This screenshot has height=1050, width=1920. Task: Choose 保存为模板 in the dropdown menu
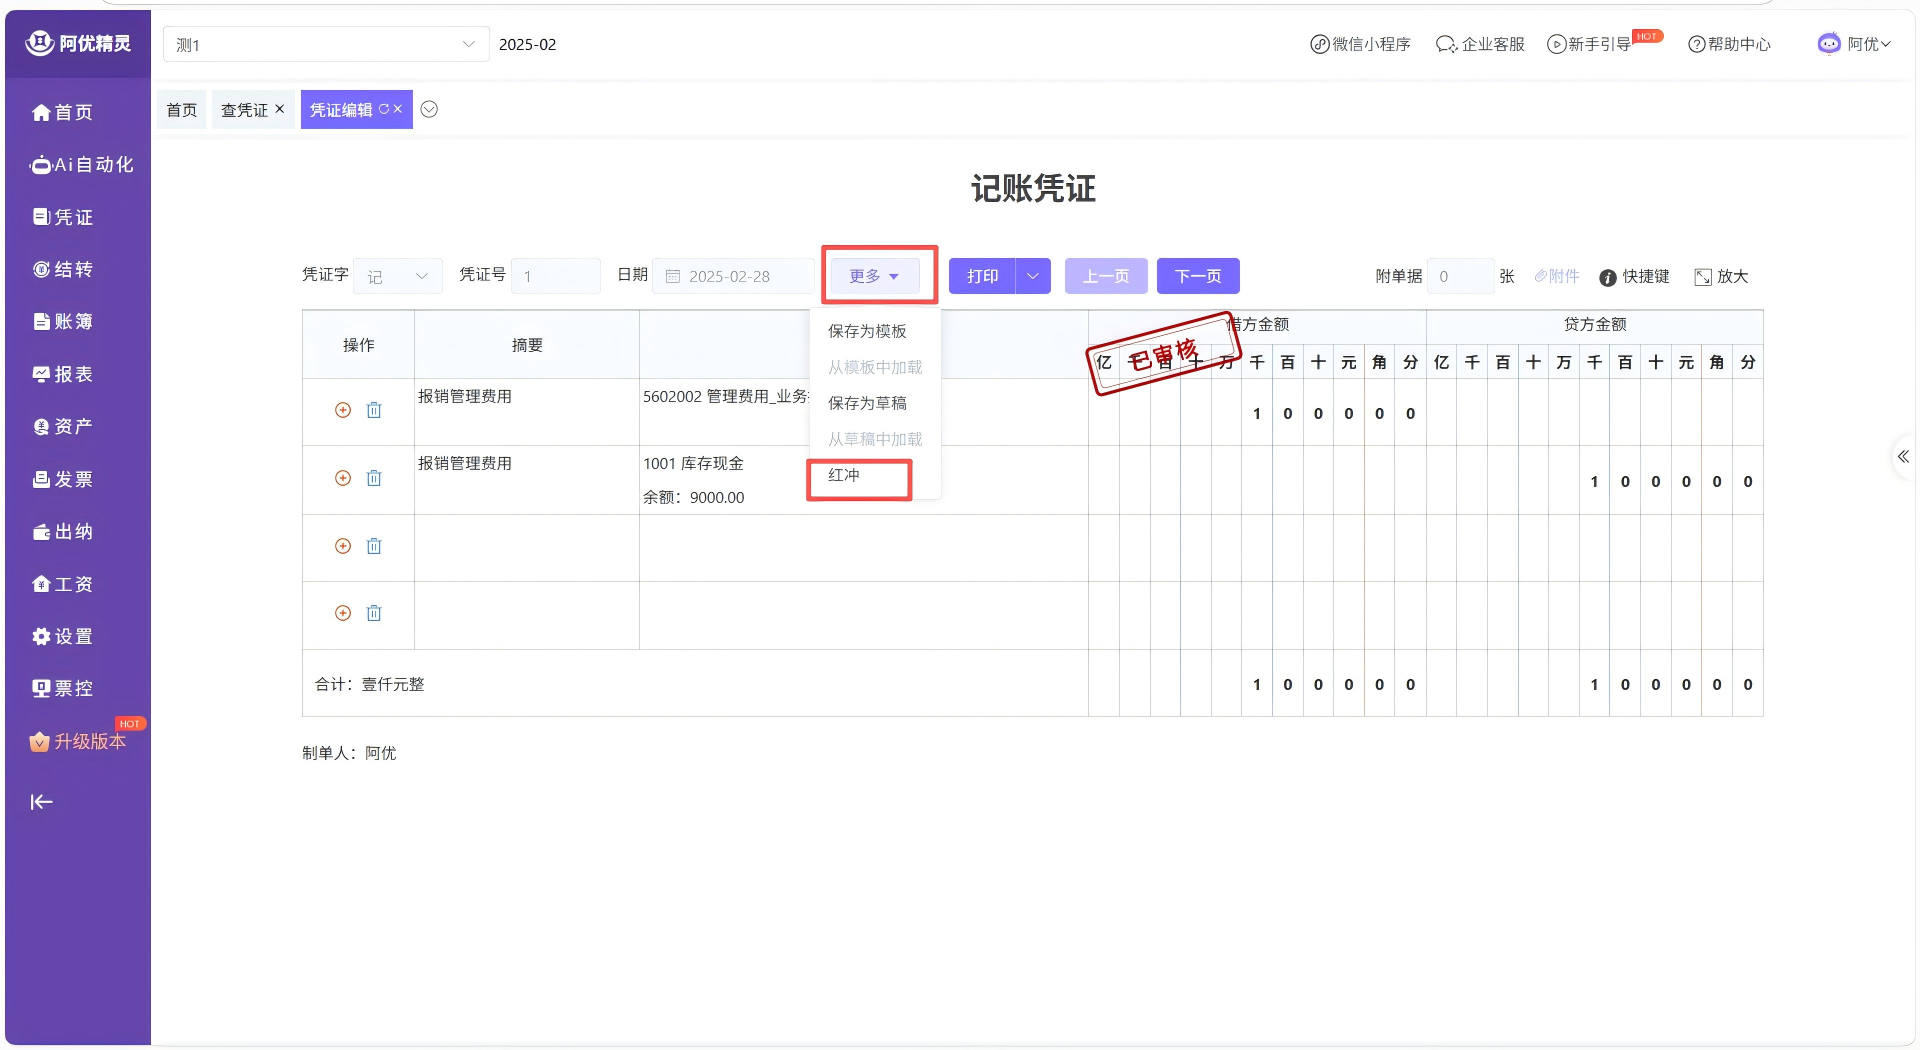click(867, 331)
